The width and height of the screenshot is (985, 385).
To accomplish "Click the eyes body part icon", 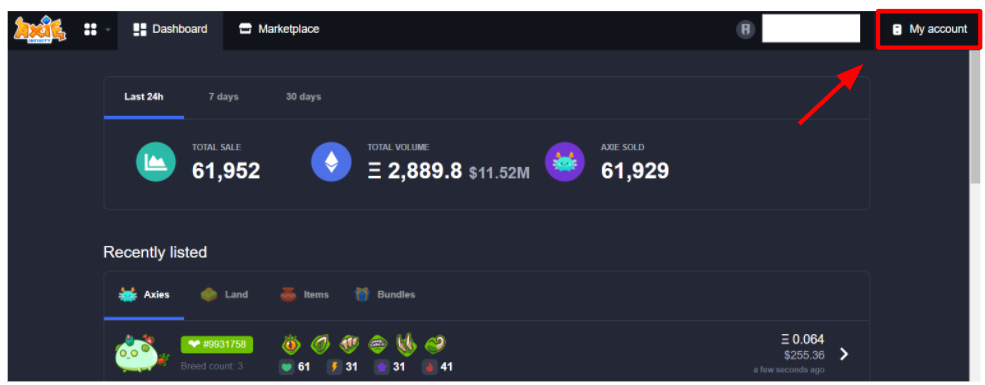I will coord(291,344).
